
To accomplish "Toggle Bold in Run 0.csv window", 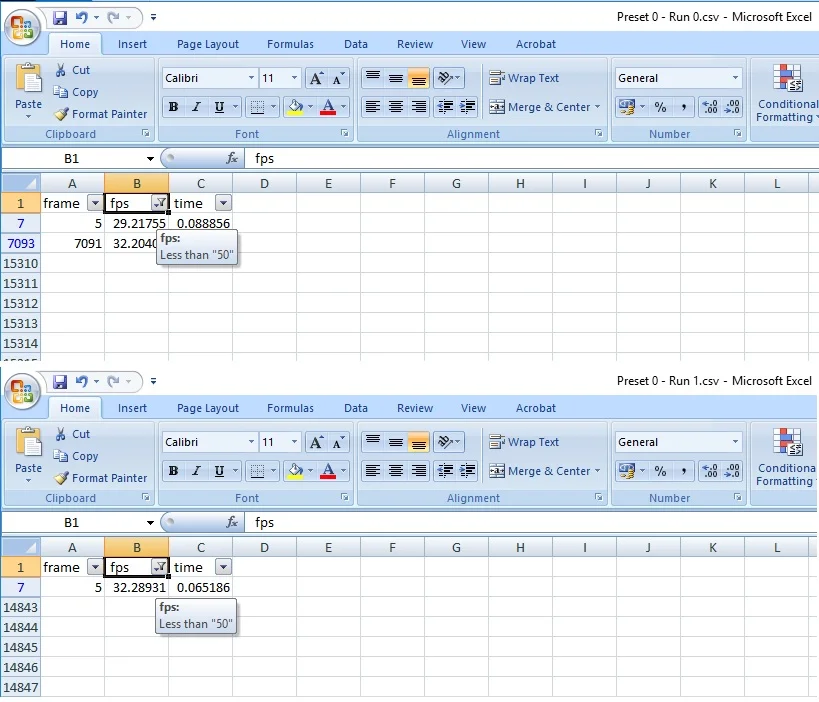I will pos(173,107).
